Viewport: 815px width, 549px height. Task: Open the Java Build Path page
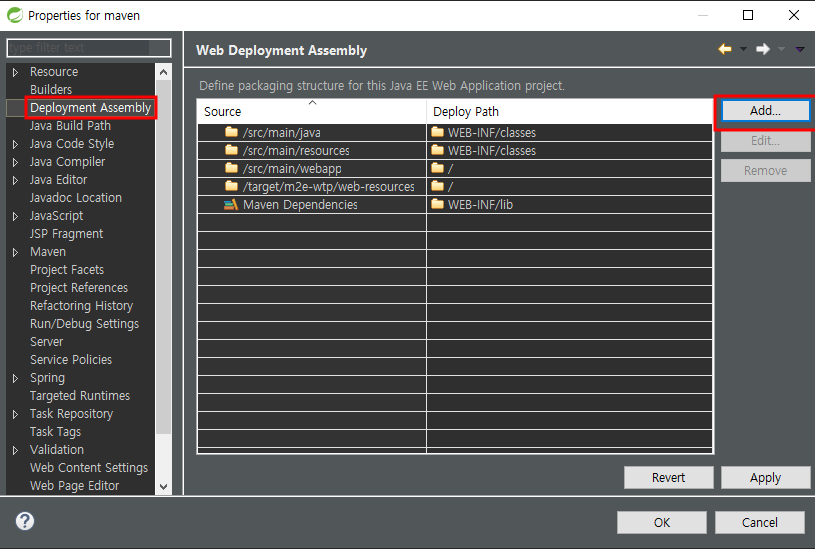point(70,126)
